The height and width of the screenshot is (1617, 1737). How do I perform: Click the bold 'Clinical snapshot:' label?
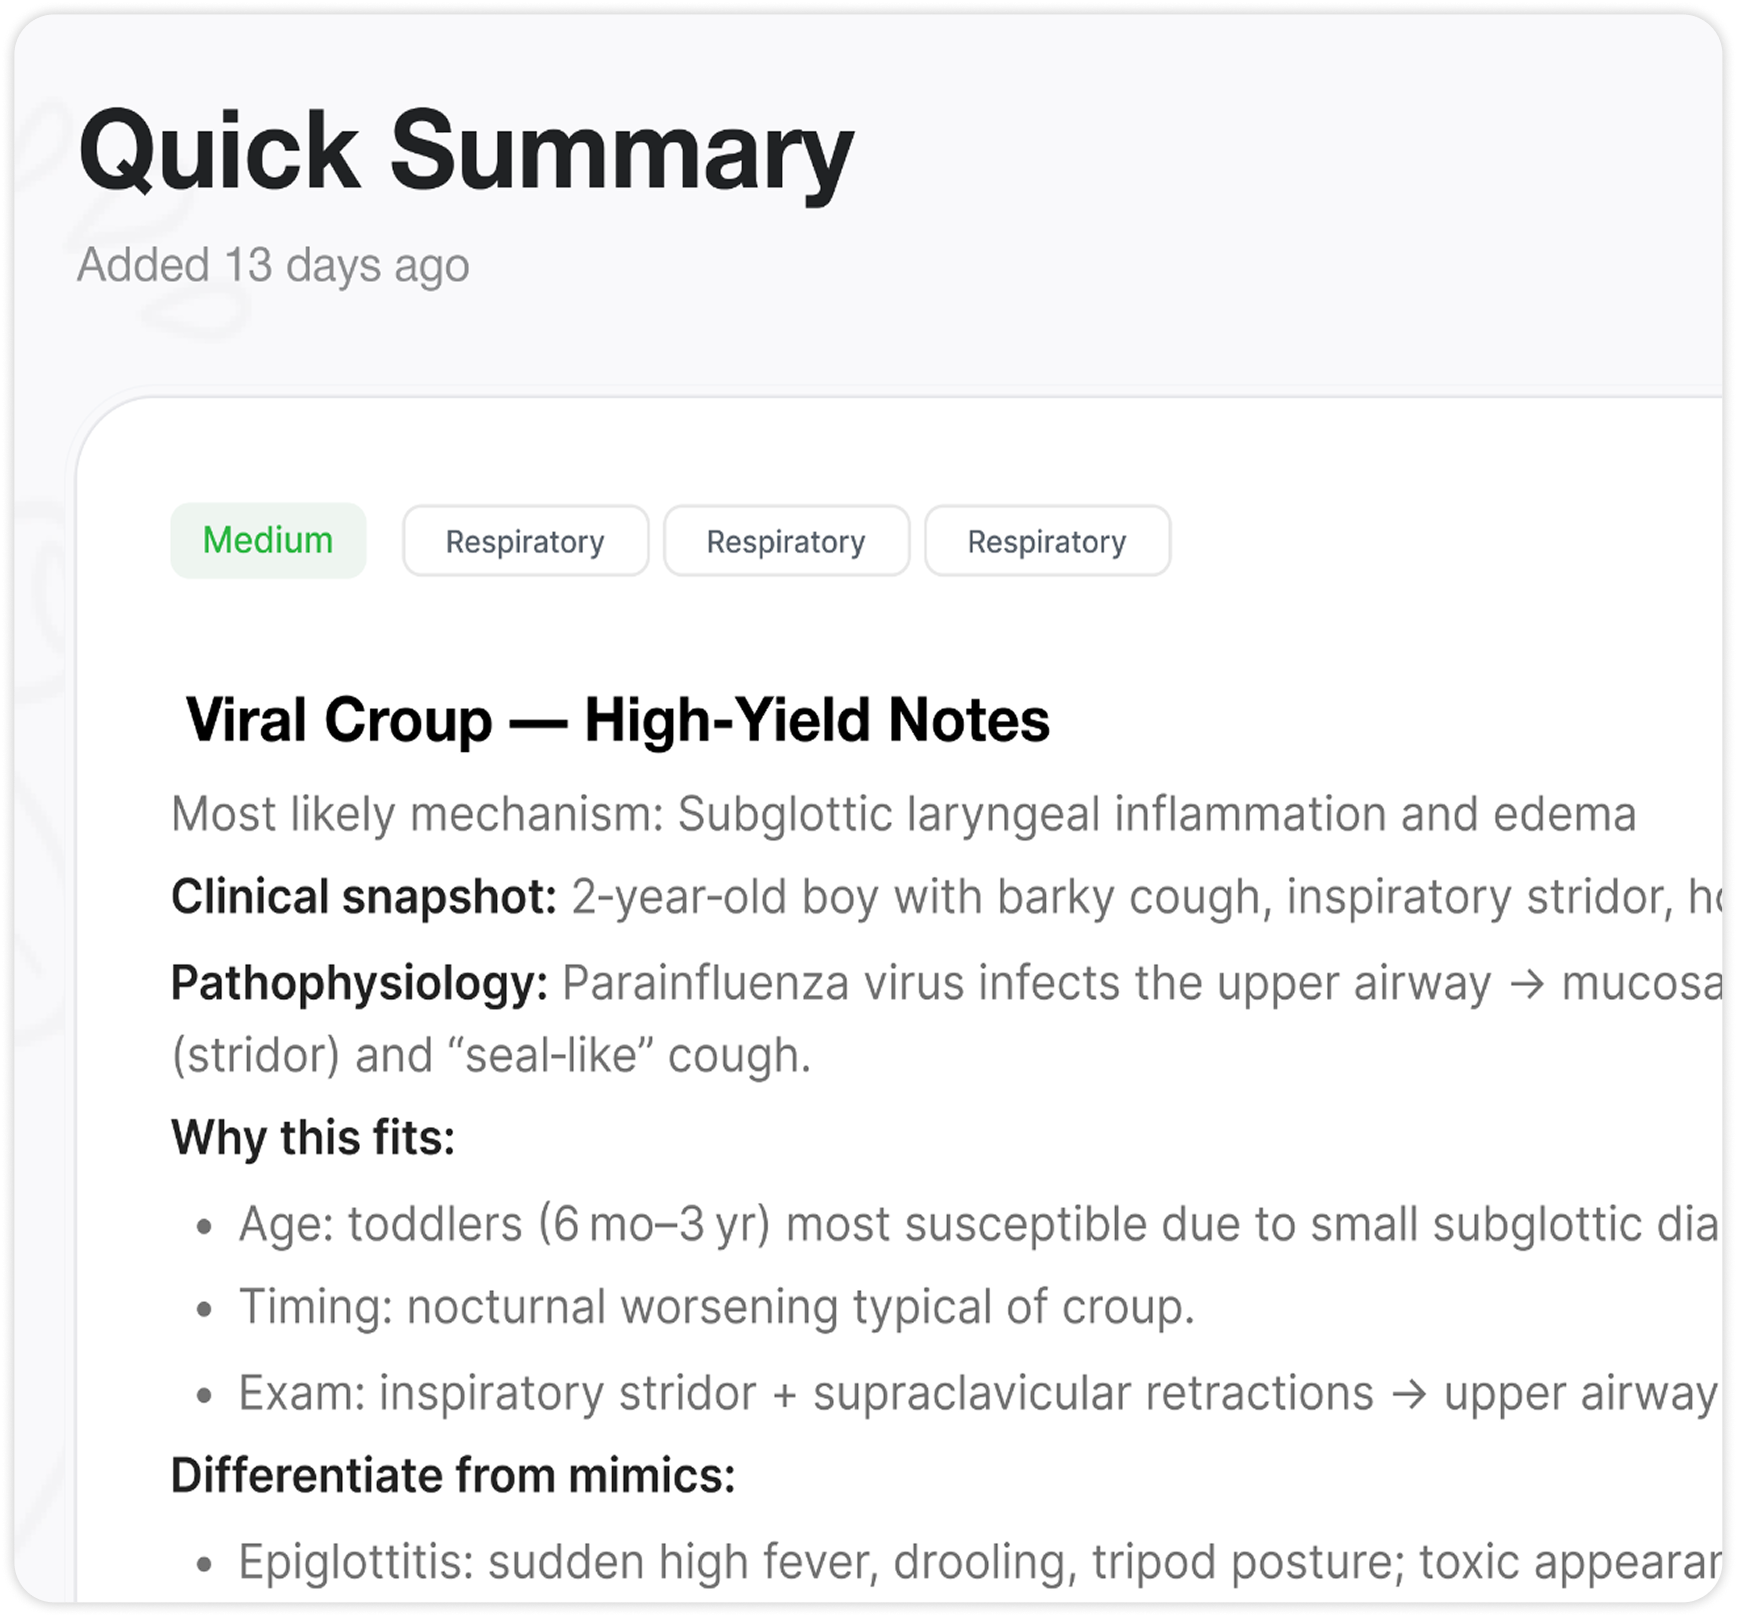coord(364,897)
